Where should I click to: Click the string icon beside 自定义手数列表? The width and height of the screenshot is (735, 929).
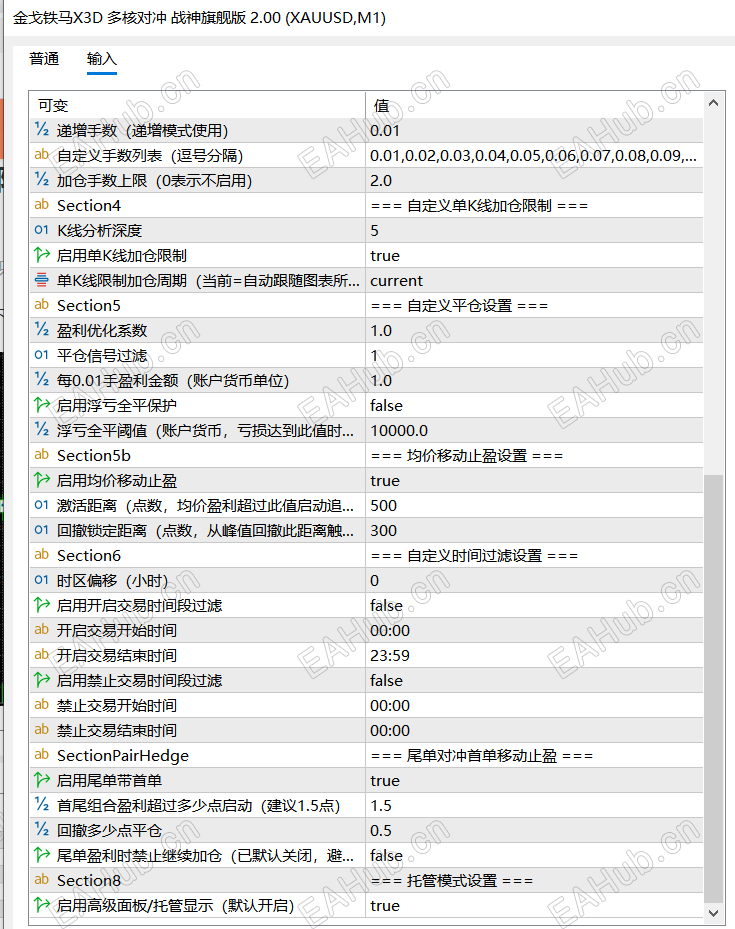(x=41, y=155)
